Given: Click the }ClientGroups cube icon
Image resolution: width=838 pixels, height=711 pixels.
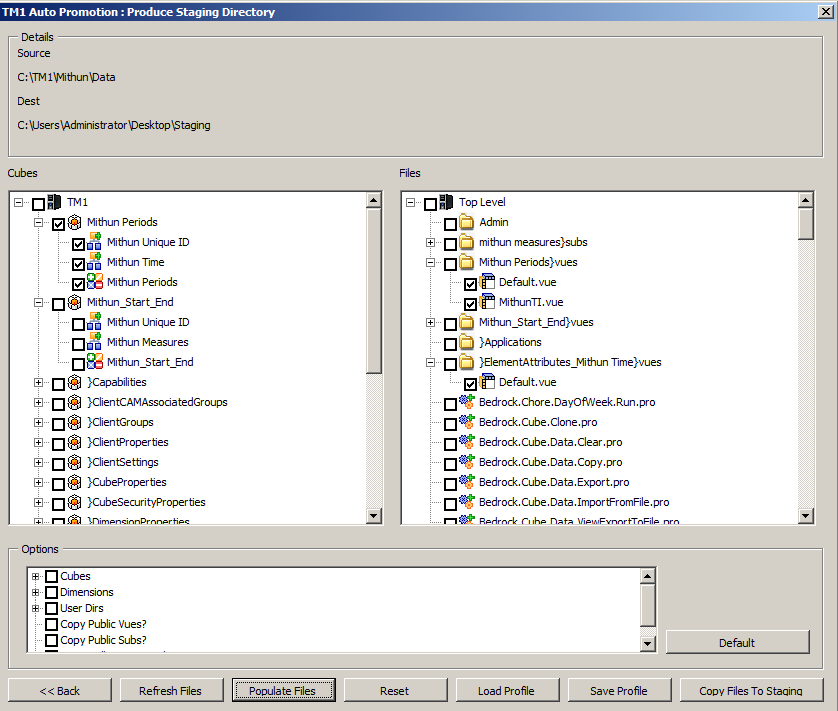Looking at the screenshot, I should coord(75,422).
